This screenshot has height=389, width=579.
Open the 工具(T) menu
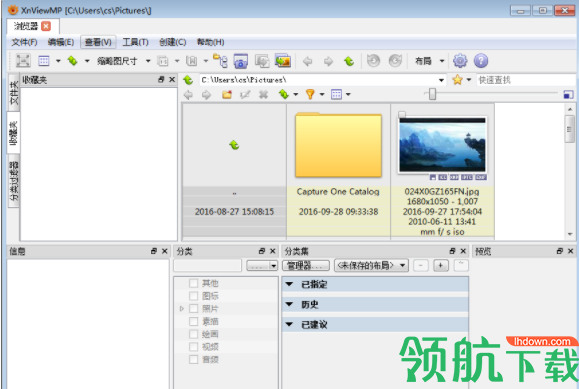(x=136, y=42)
